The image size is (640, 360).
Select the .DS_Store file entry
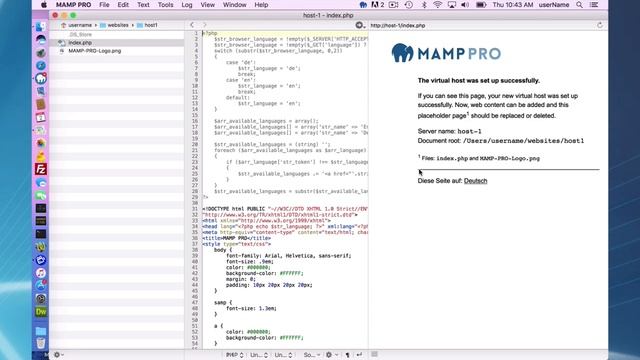tap(117, 35)
